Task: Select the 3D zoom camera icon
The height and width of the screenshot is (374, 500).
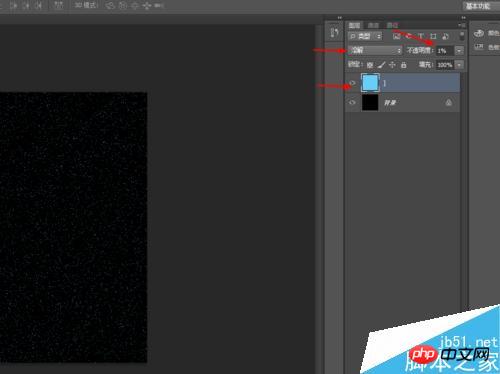Action: click(x=159, y=6)
